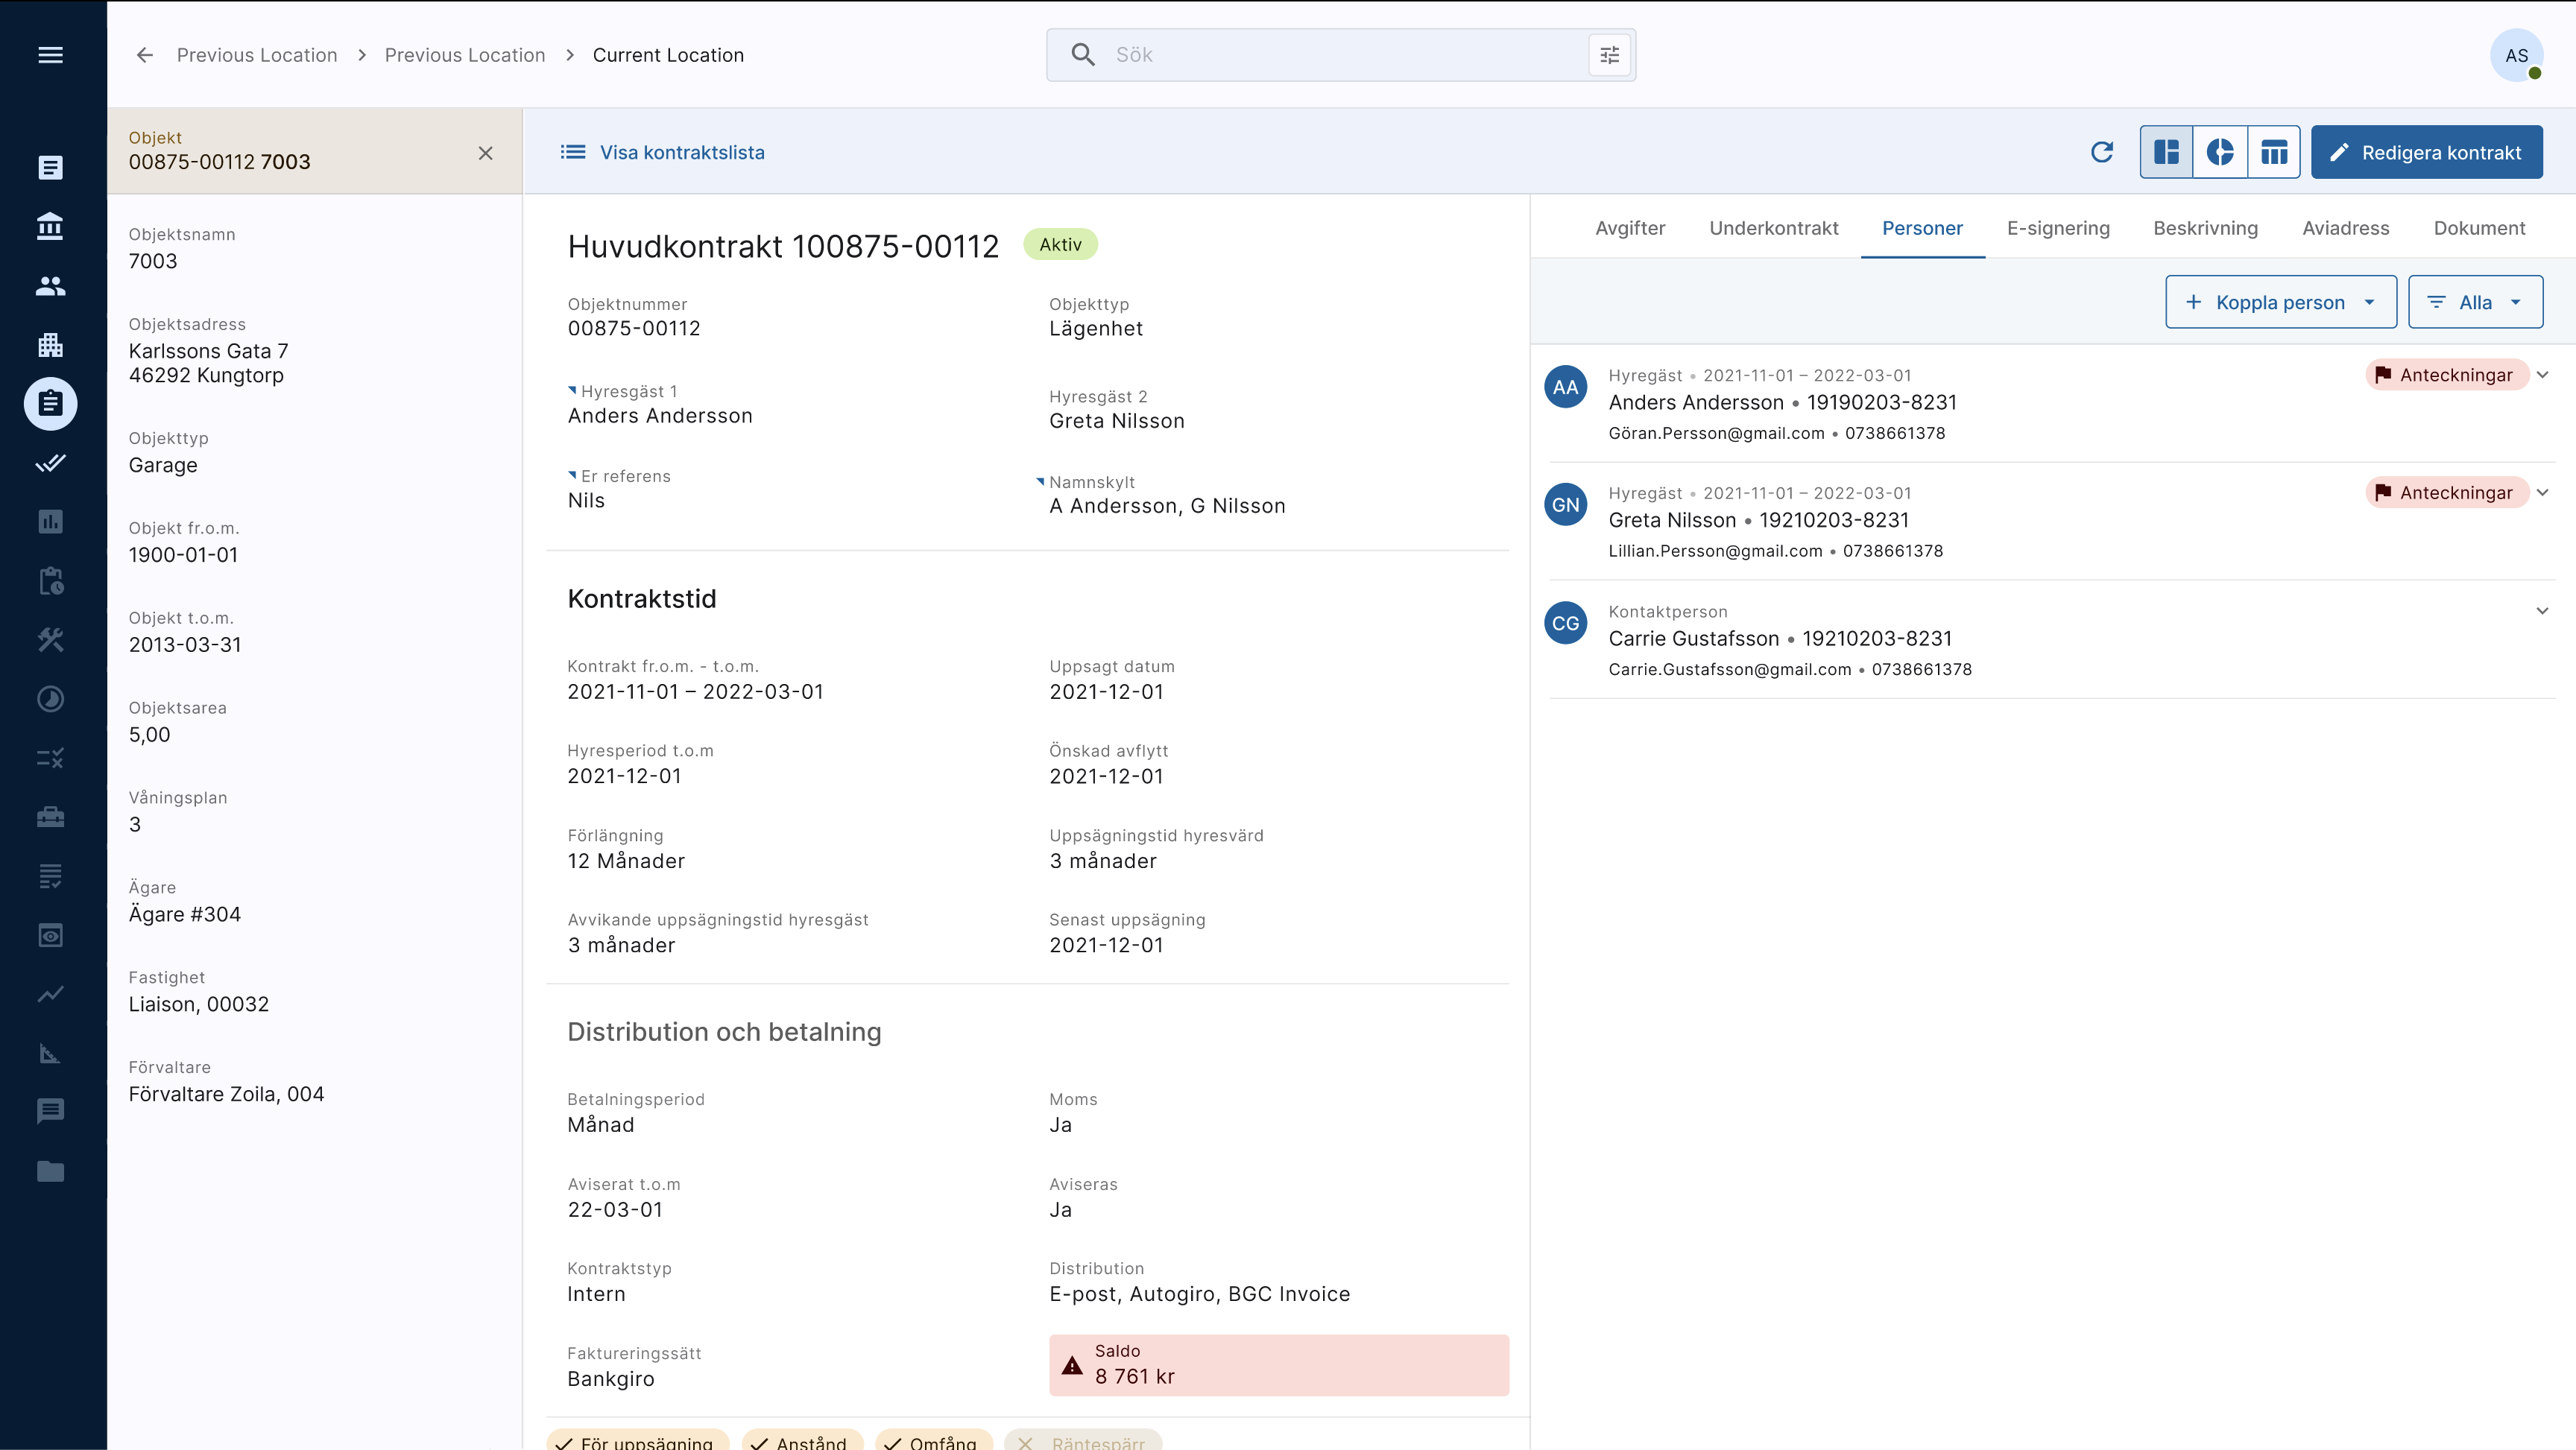Click the AA avatar of Anders Andersson
The image size is (2576, 1450).
[1565, 387]
